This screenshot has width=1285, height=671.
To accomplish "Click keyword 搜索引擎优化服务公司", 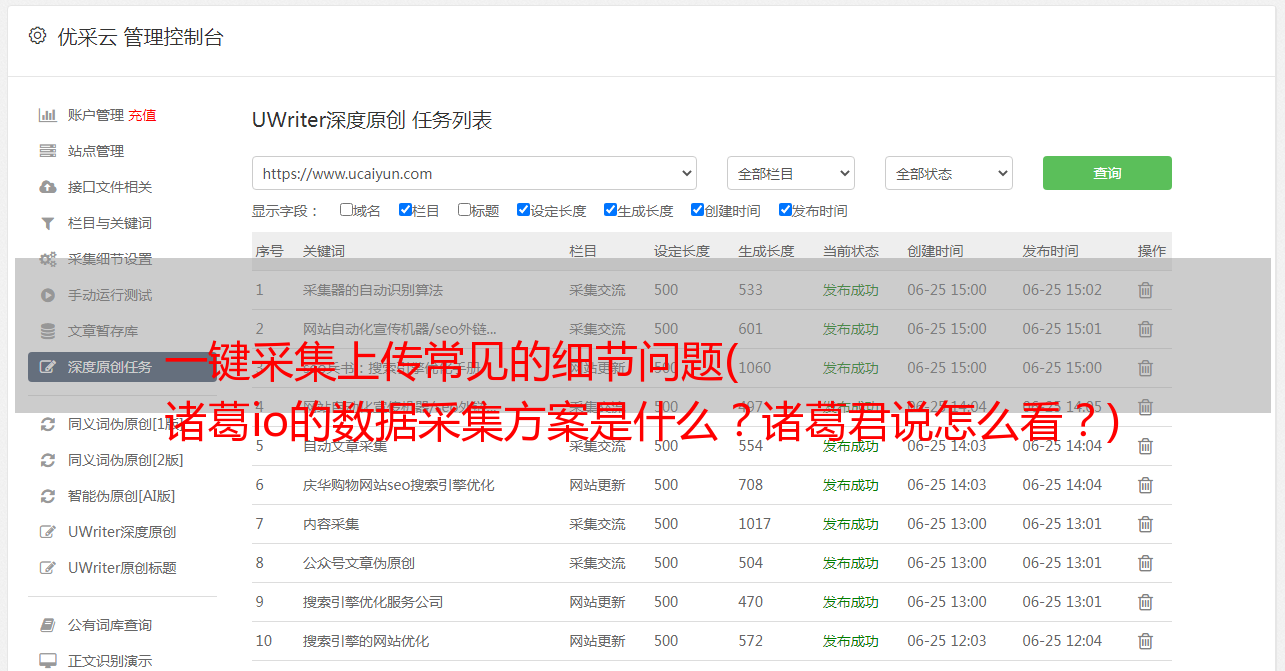I will [373, 602].
